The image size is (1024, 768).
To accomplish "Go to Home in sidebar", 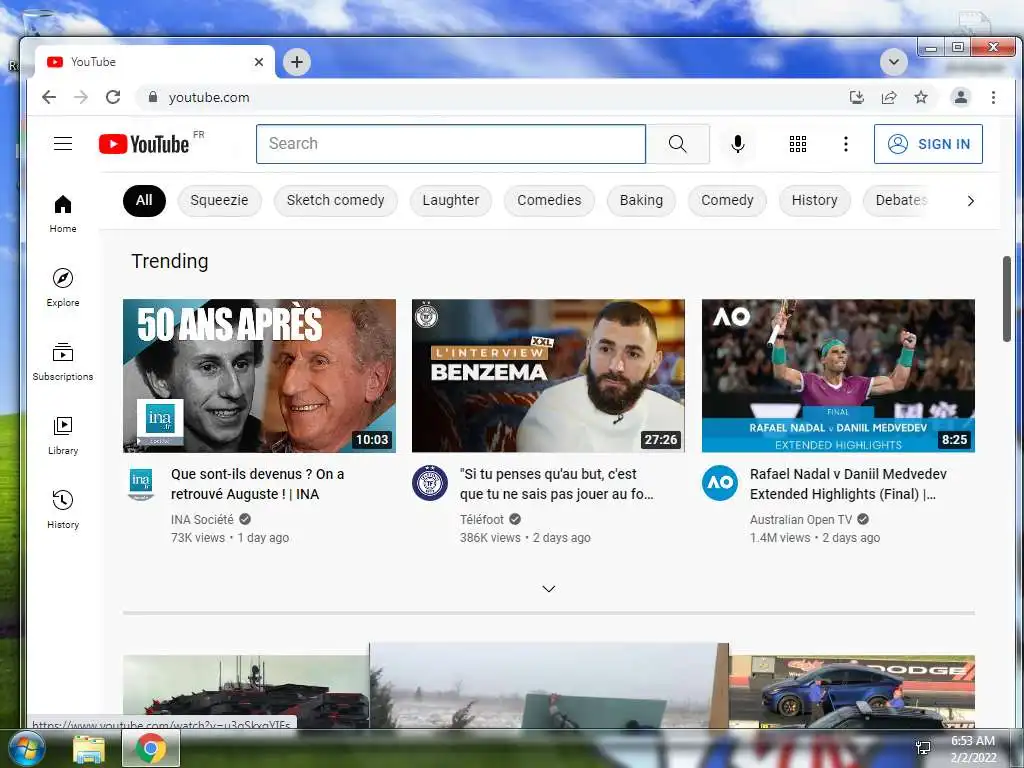I will (63, 214).
